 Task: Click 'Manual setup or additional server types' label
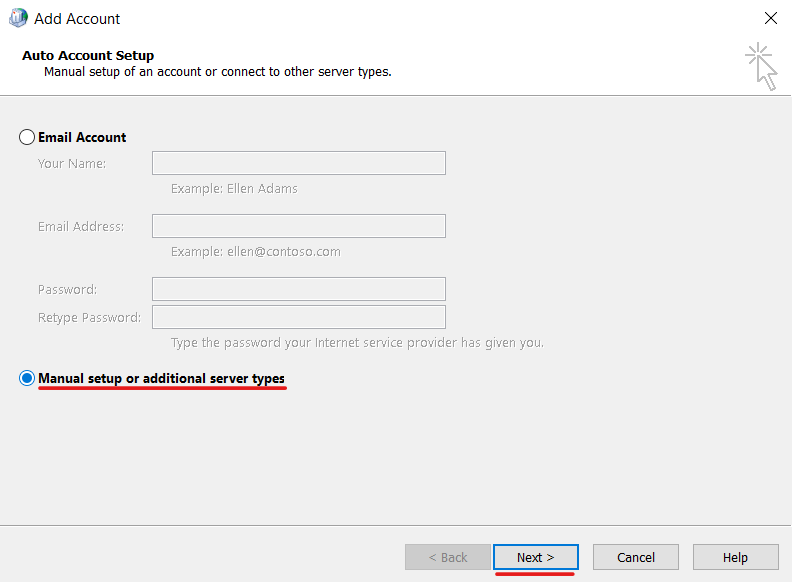coord(161,379)
